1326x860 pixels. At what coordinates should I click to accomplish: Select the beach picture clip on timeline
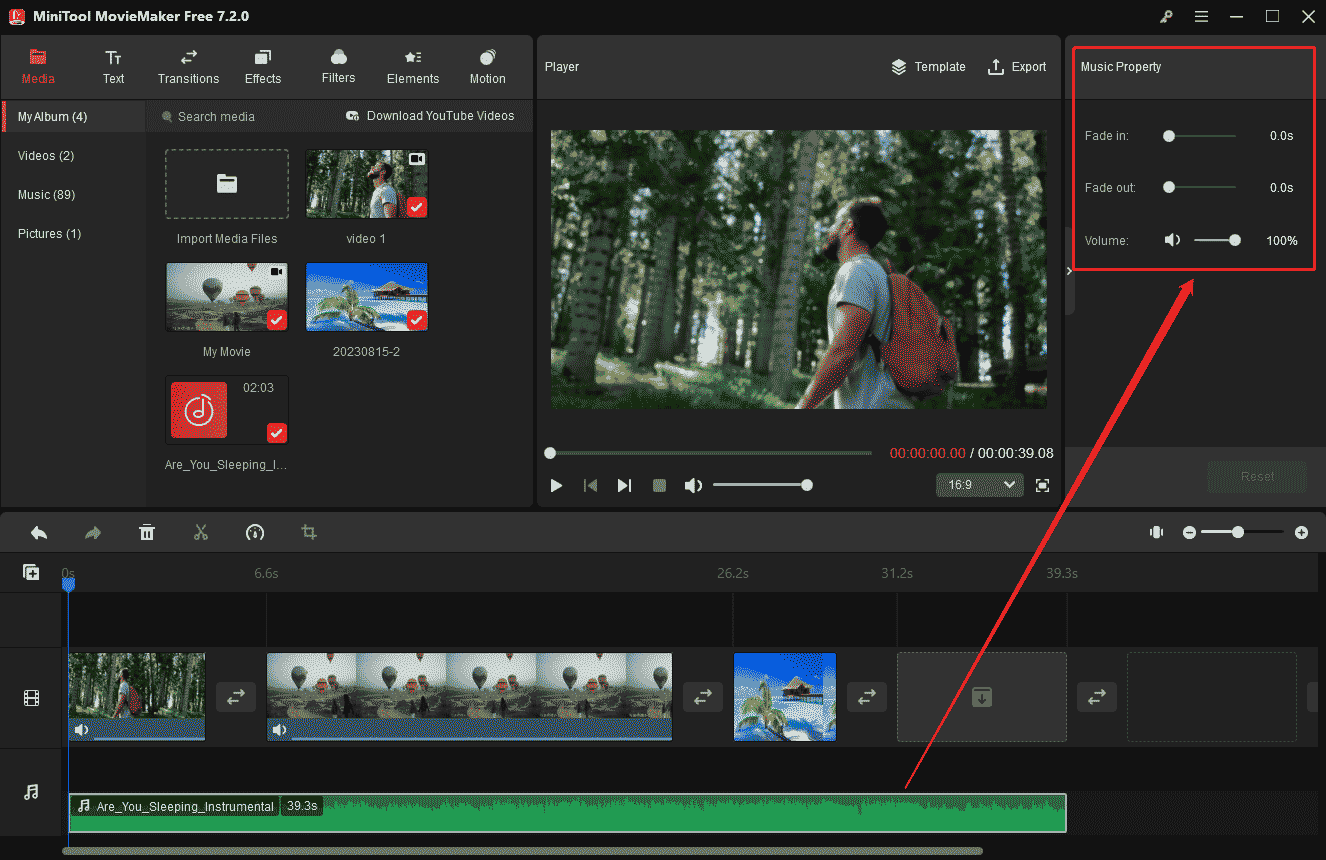[x=785, y=697]
